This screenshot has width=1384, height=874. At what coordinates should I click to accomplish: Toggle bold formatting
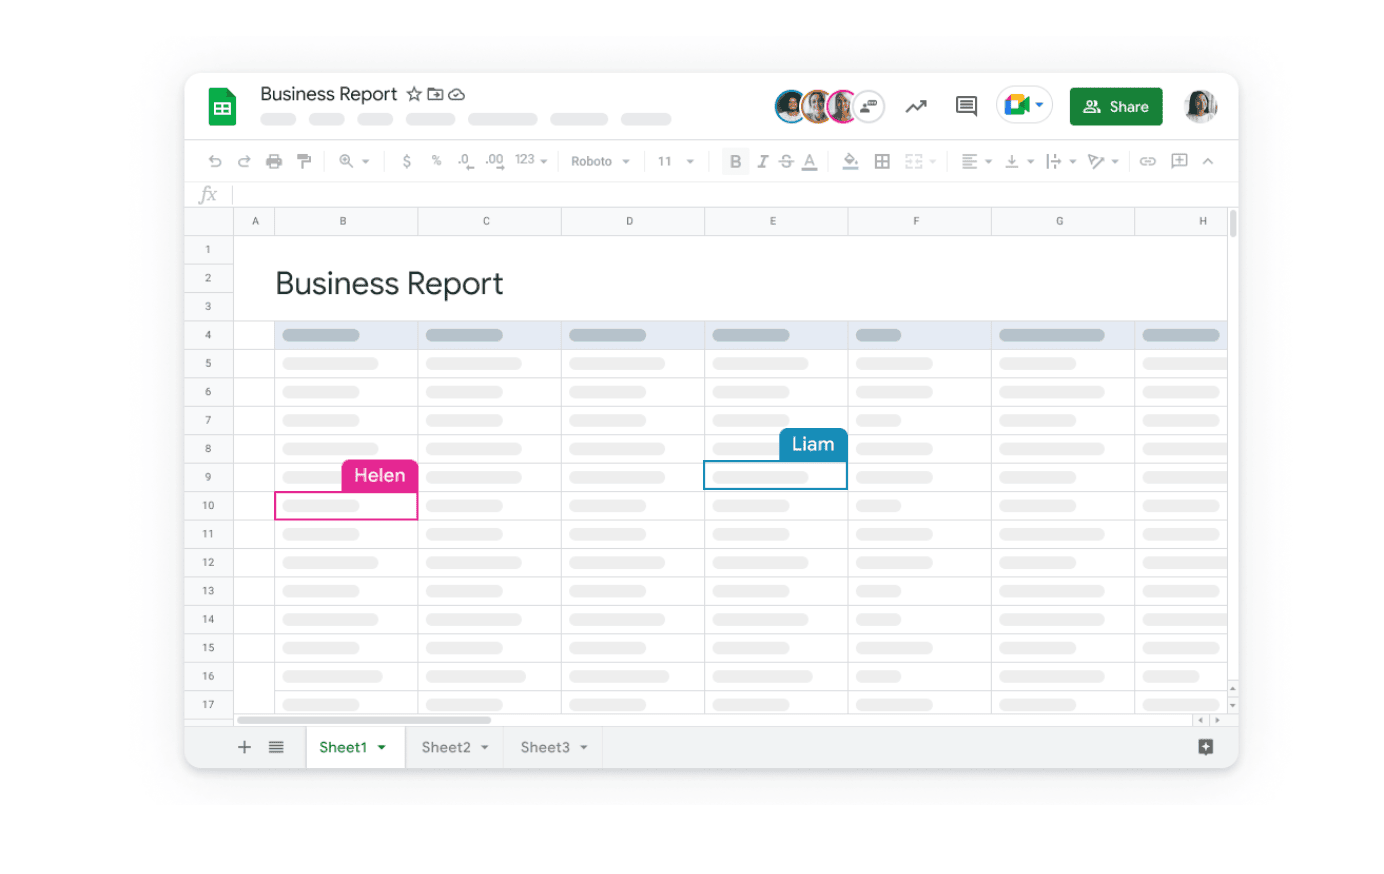(x=735, y=160)
